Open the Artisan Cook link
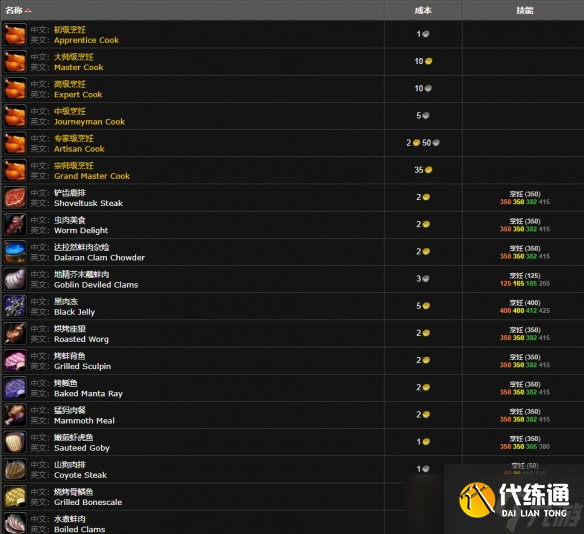Image resolution: width=584 pixels, height=534 pixels. (79, 149)
